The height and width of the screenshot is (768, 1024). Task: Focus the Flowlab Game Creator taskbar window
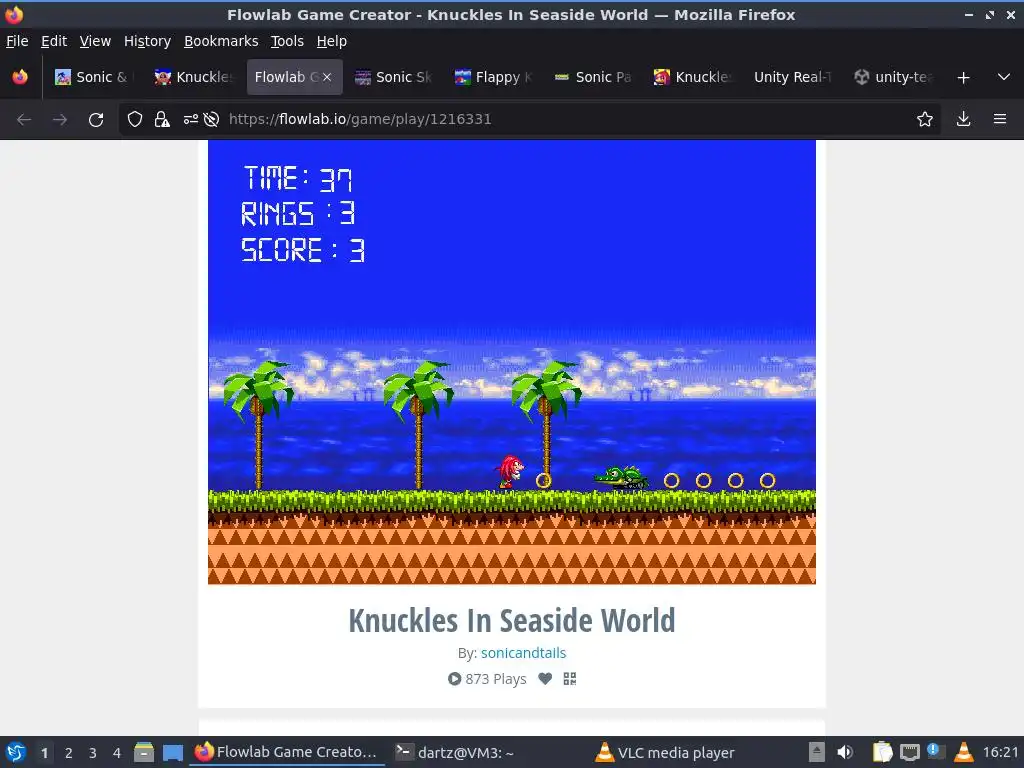287,752
